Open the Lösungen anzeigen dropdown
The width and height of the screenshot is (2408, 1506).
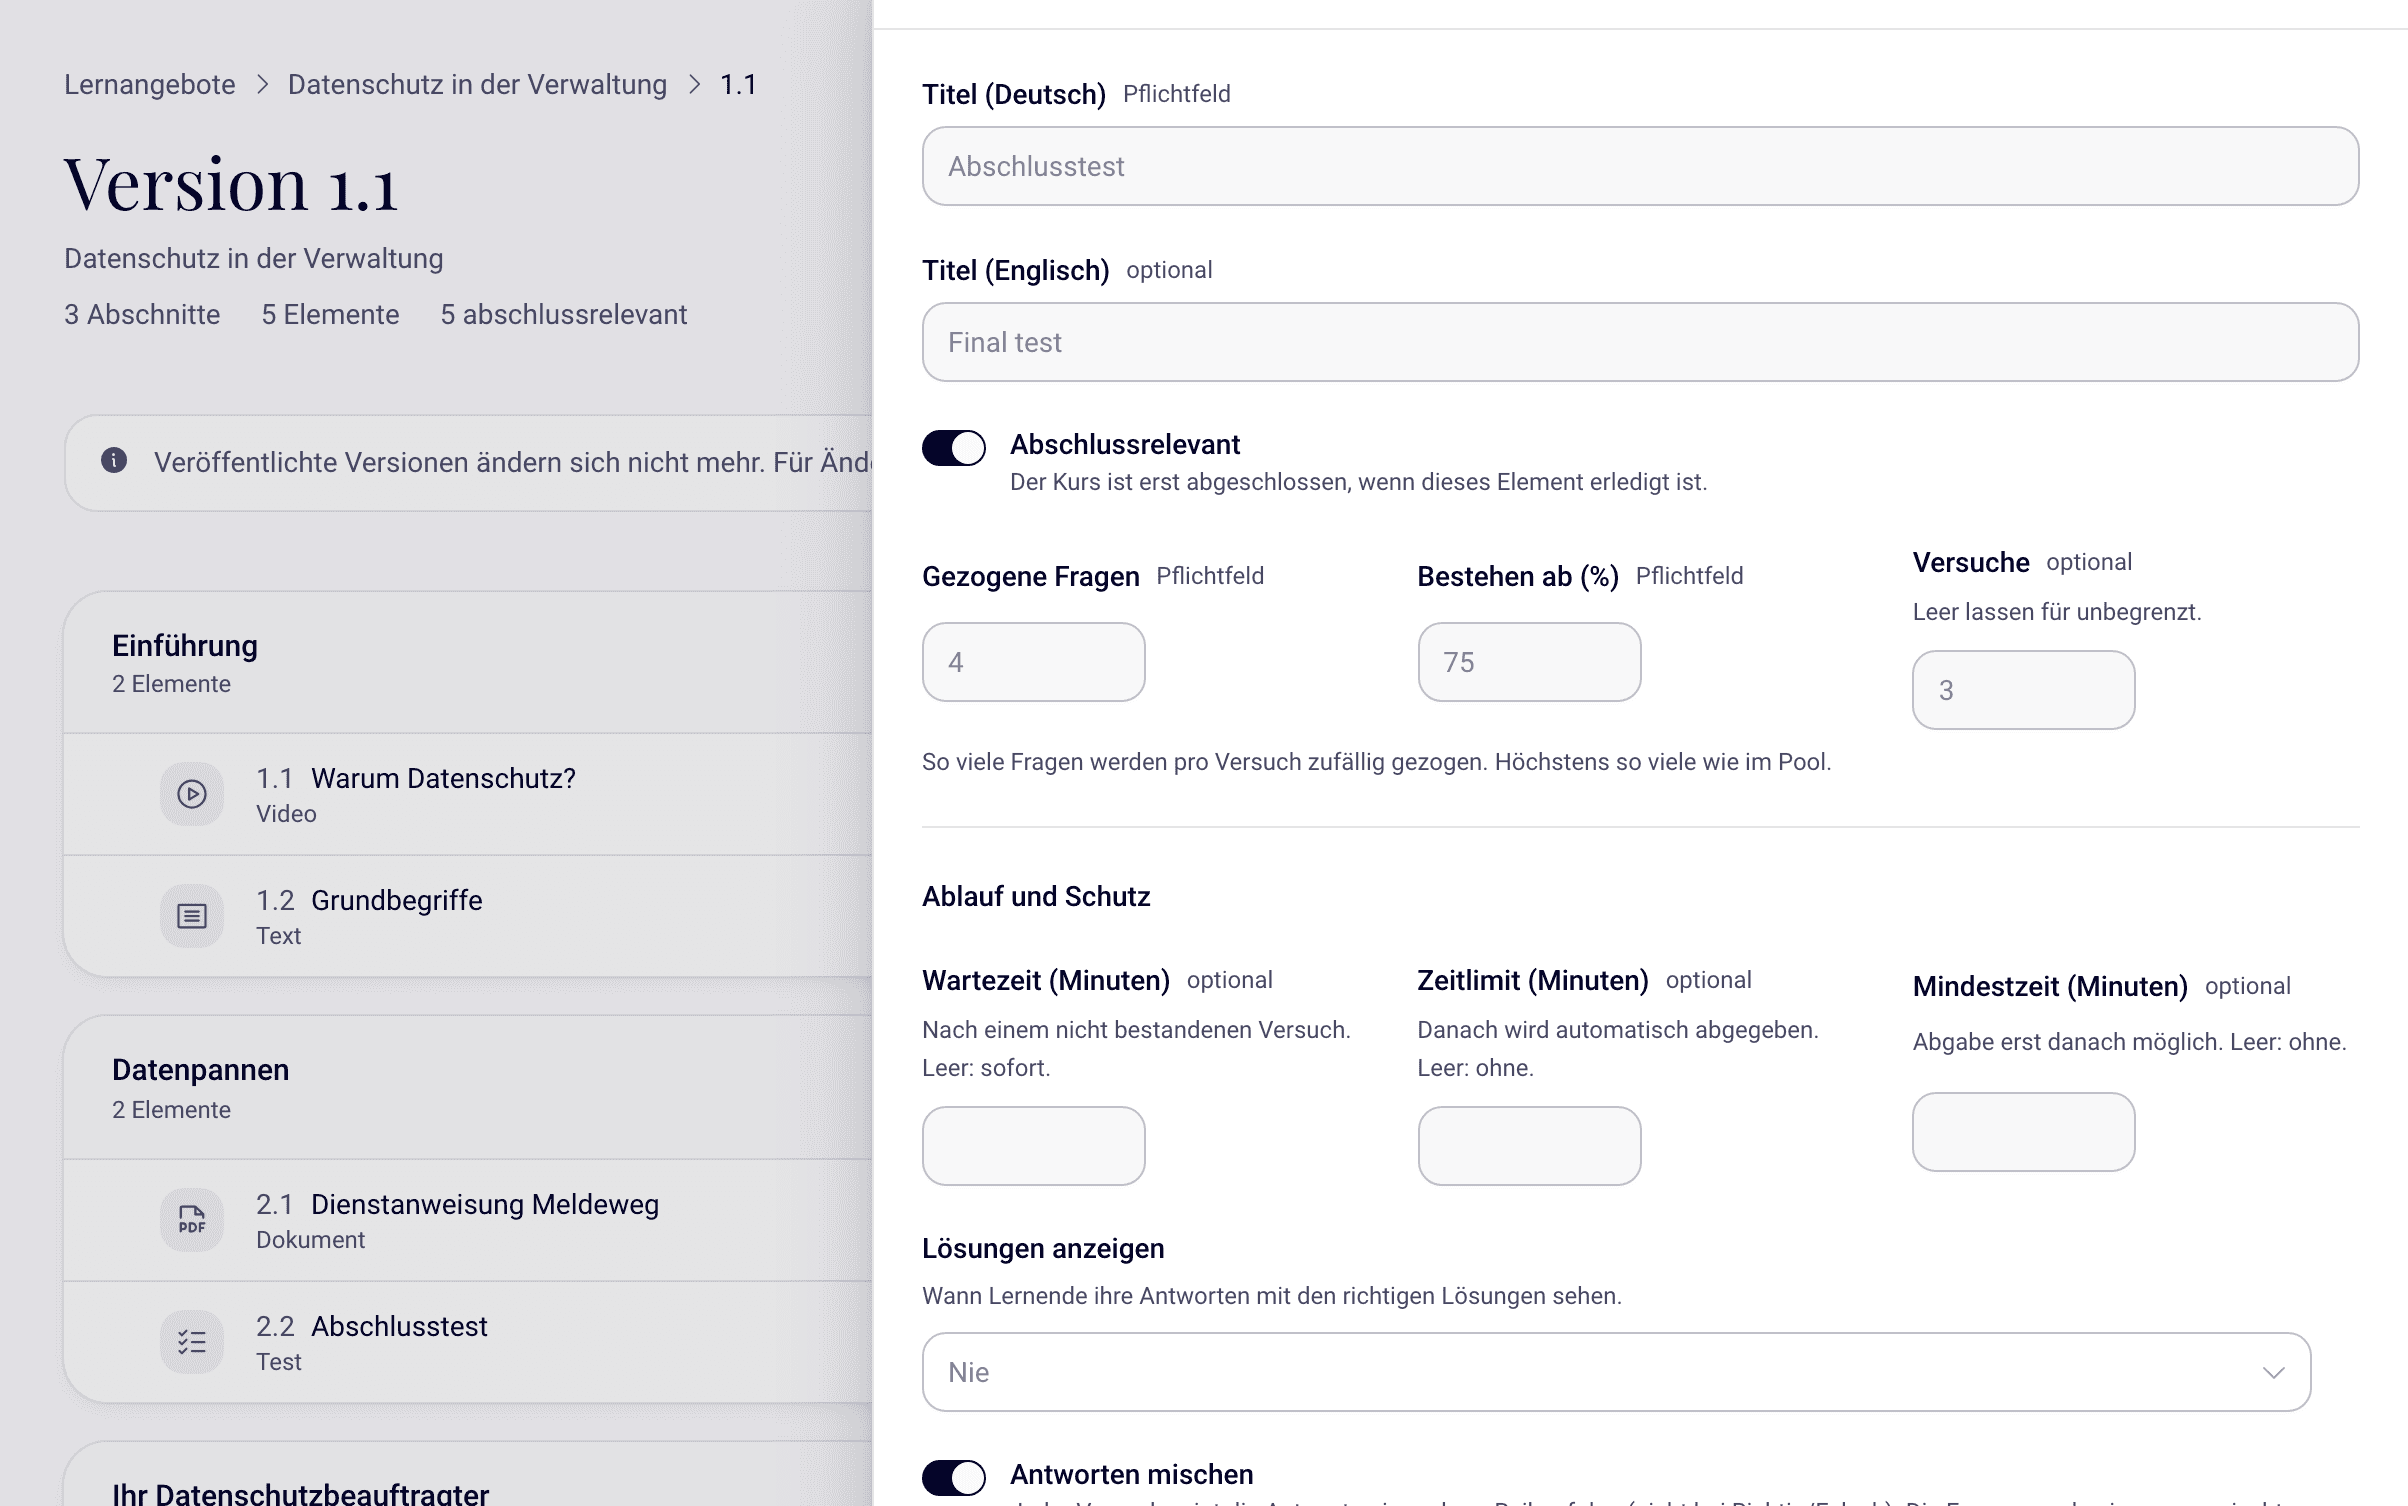[x=1616, y=1372]
